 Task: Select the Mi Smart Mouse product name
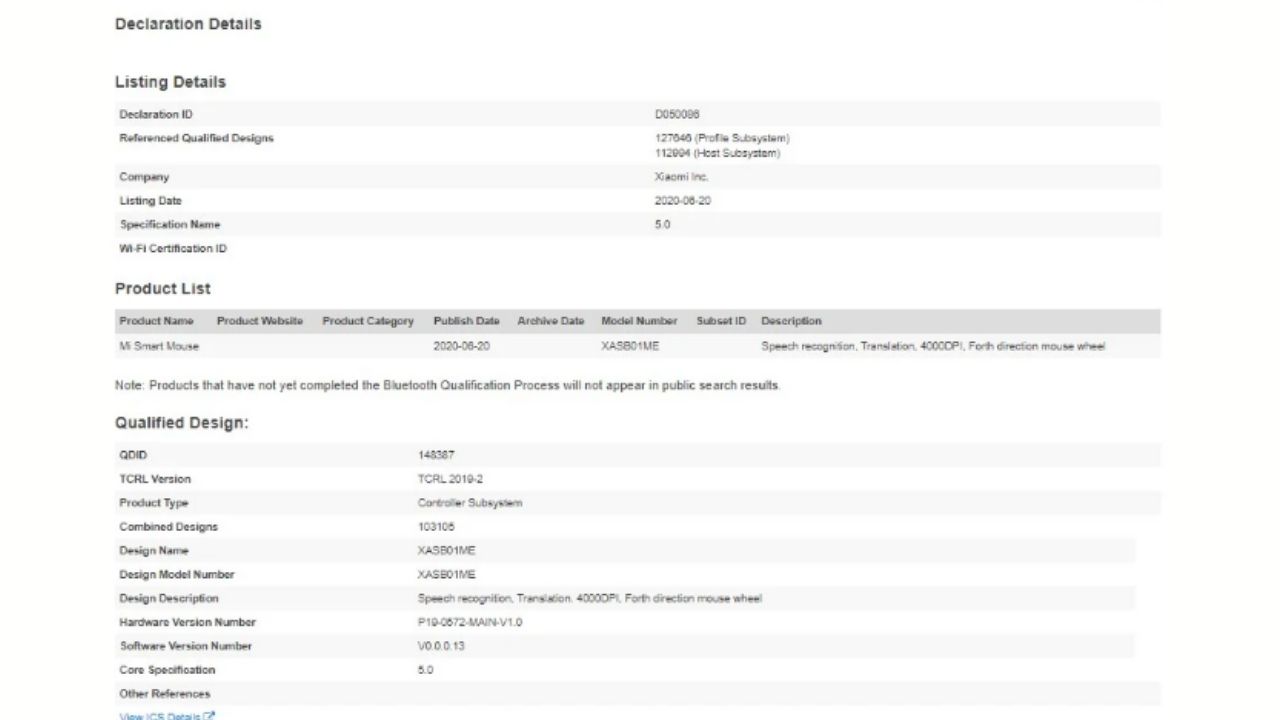click(159, 347)
